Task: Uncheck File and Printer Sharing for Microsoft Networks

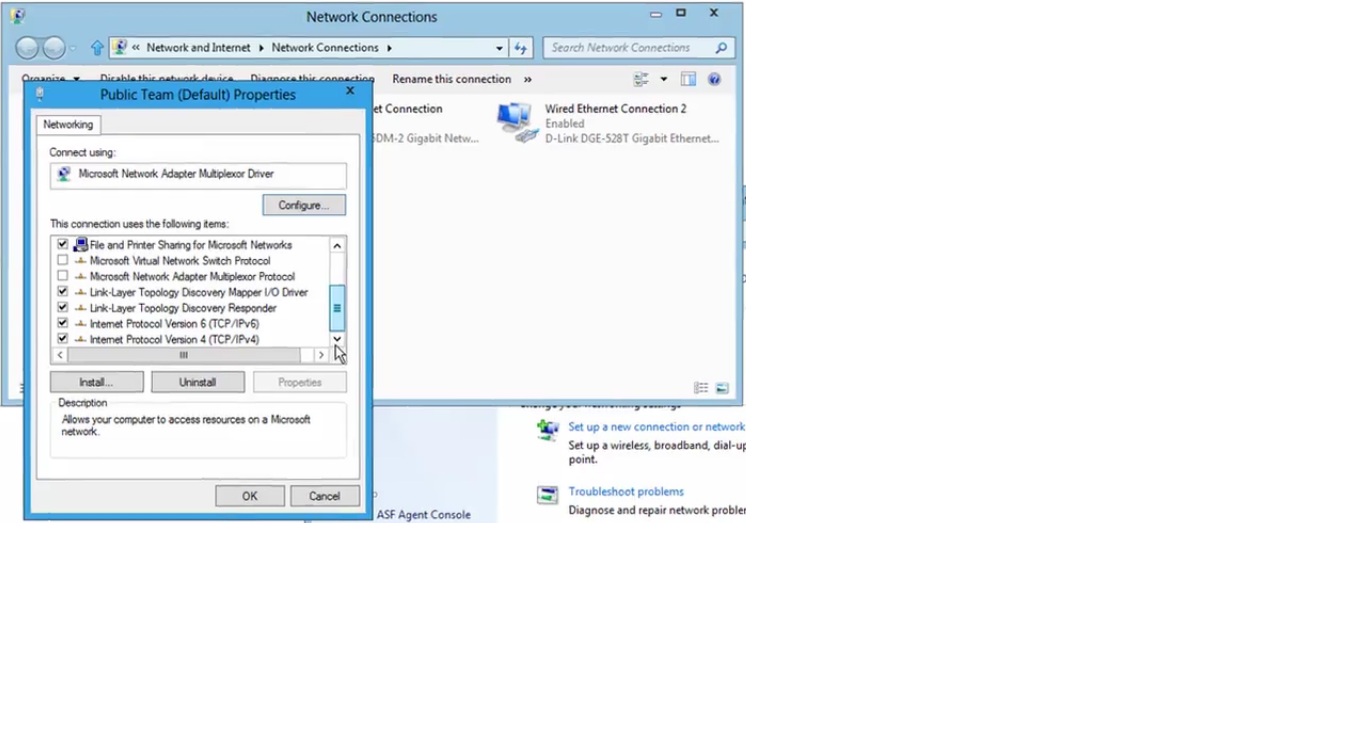Action: (x=63, y=244)
